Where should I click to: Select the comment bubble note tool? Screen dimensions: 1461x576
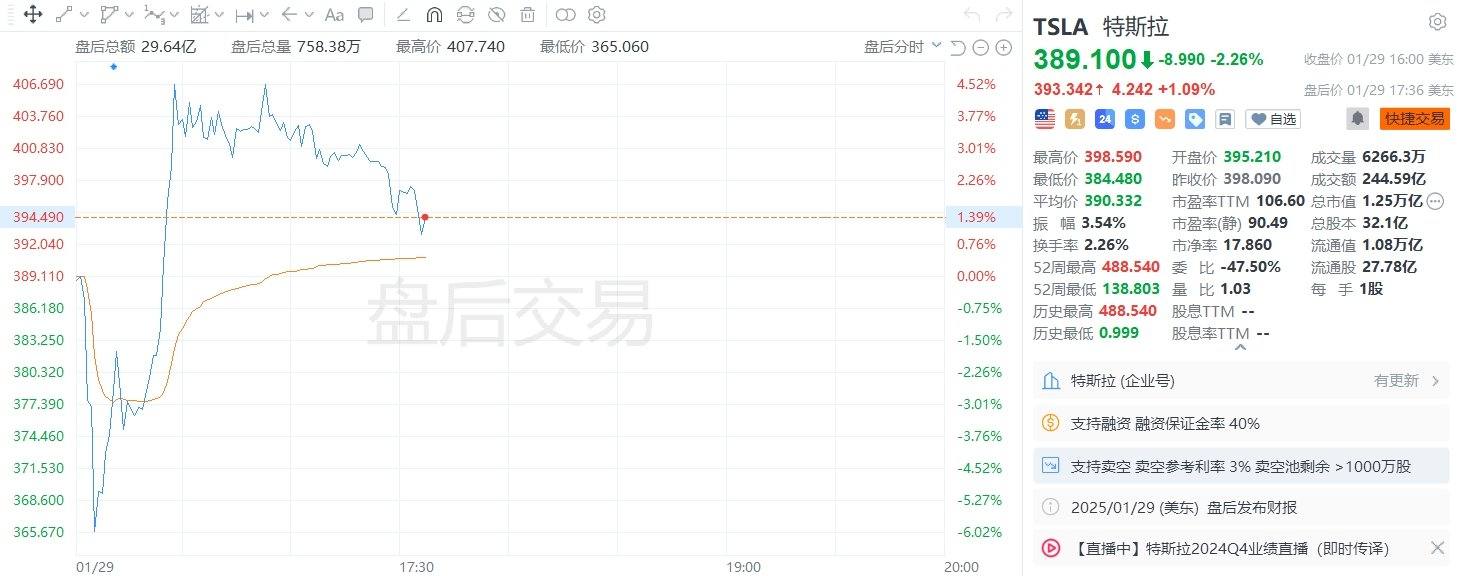click(x=366, y=15)
